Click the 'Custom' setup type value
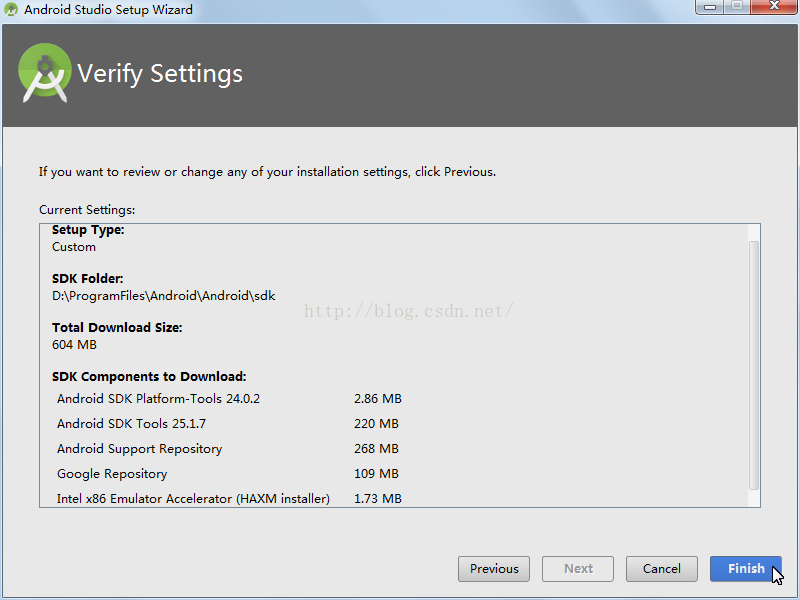 (x=74, y=247)
